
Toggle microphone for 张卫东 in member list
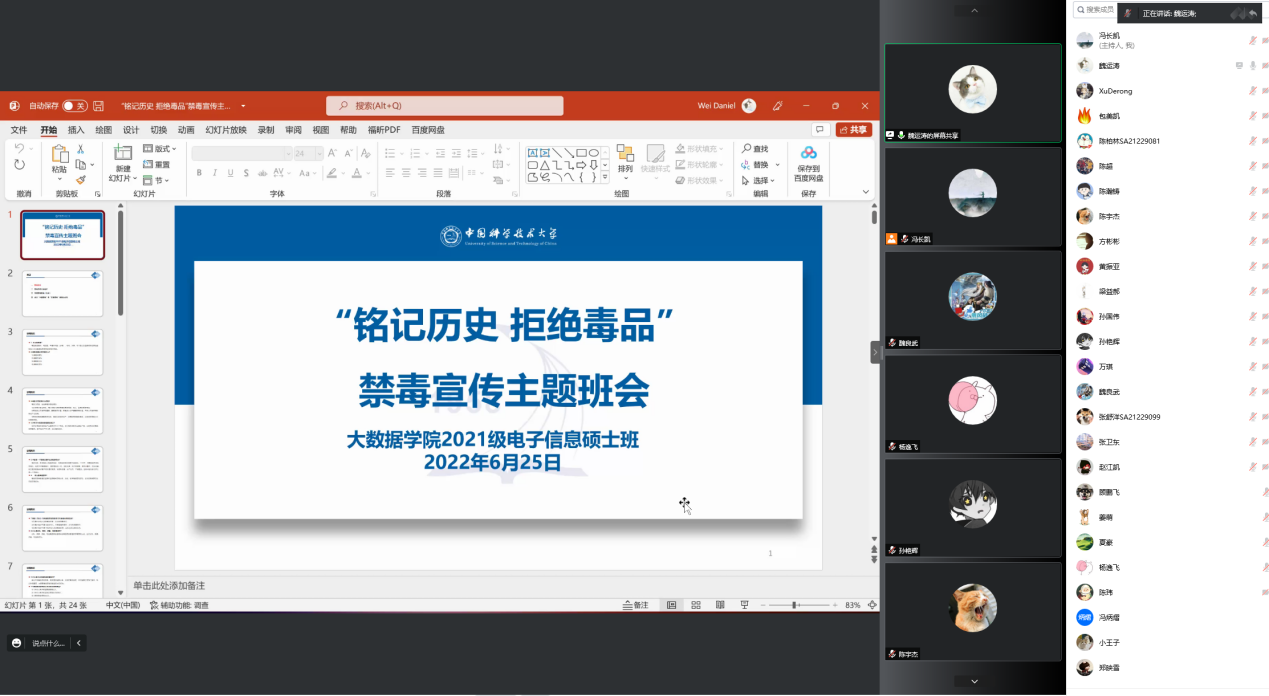(1252, 441)
